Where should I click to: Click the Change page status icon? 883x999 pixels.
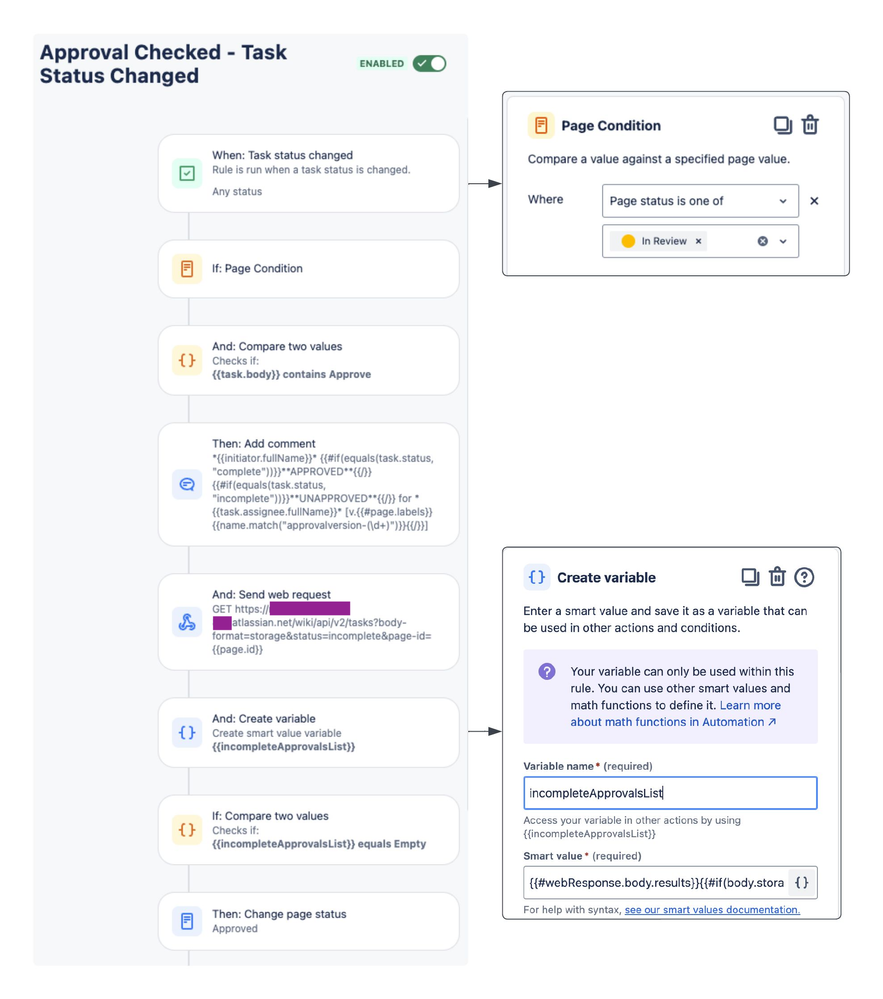coord(187,921)
